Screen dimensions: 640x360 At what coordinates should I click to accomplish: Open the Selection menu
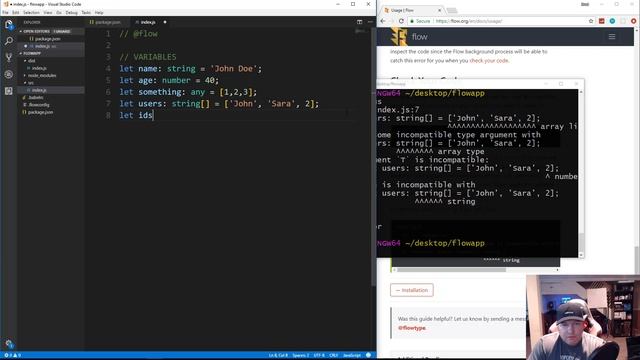pos(31,13)
